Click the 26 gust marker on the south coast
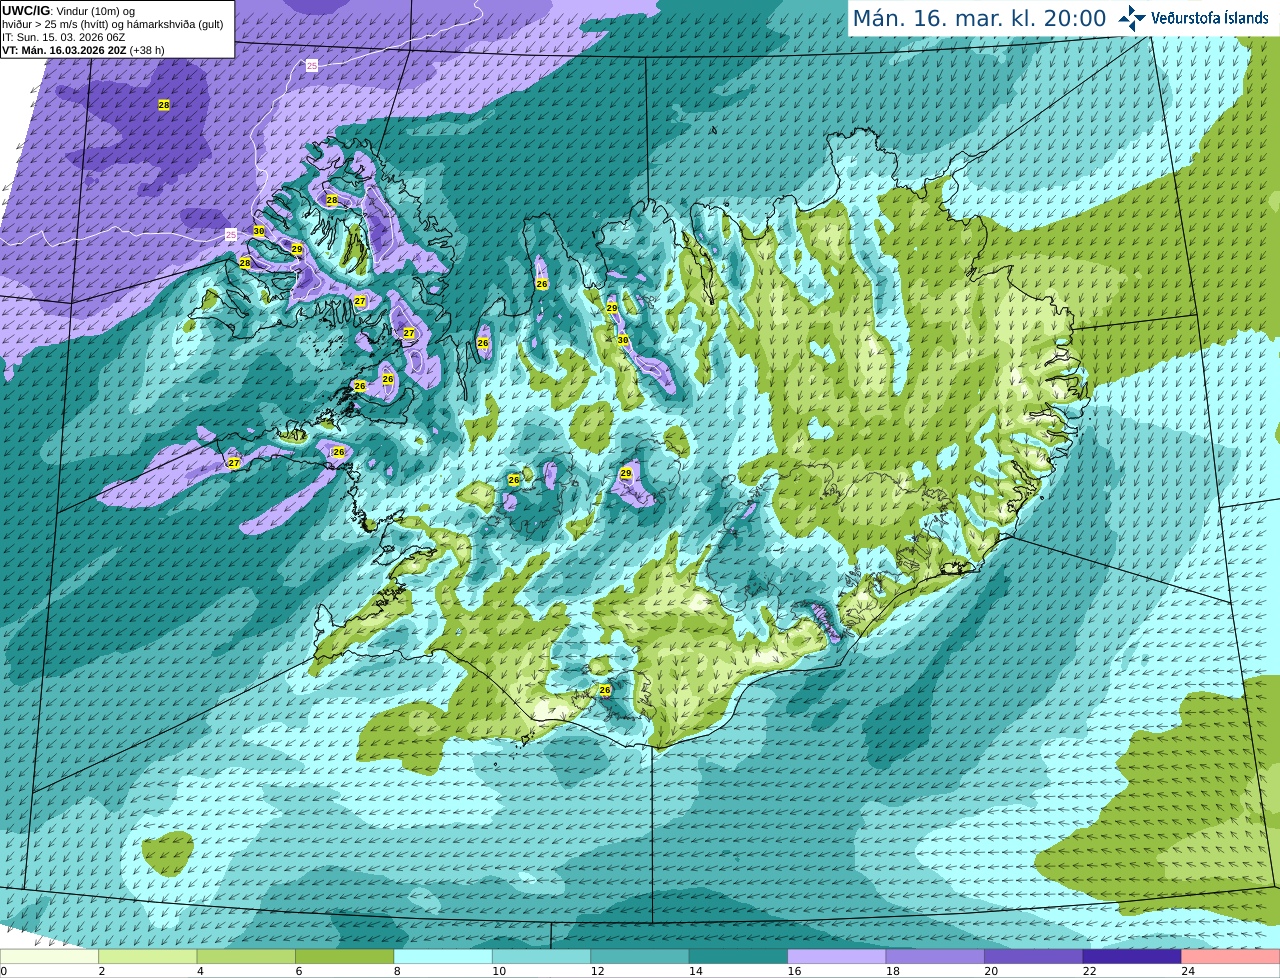This screenshot has height=978, width=1280. 605,690
